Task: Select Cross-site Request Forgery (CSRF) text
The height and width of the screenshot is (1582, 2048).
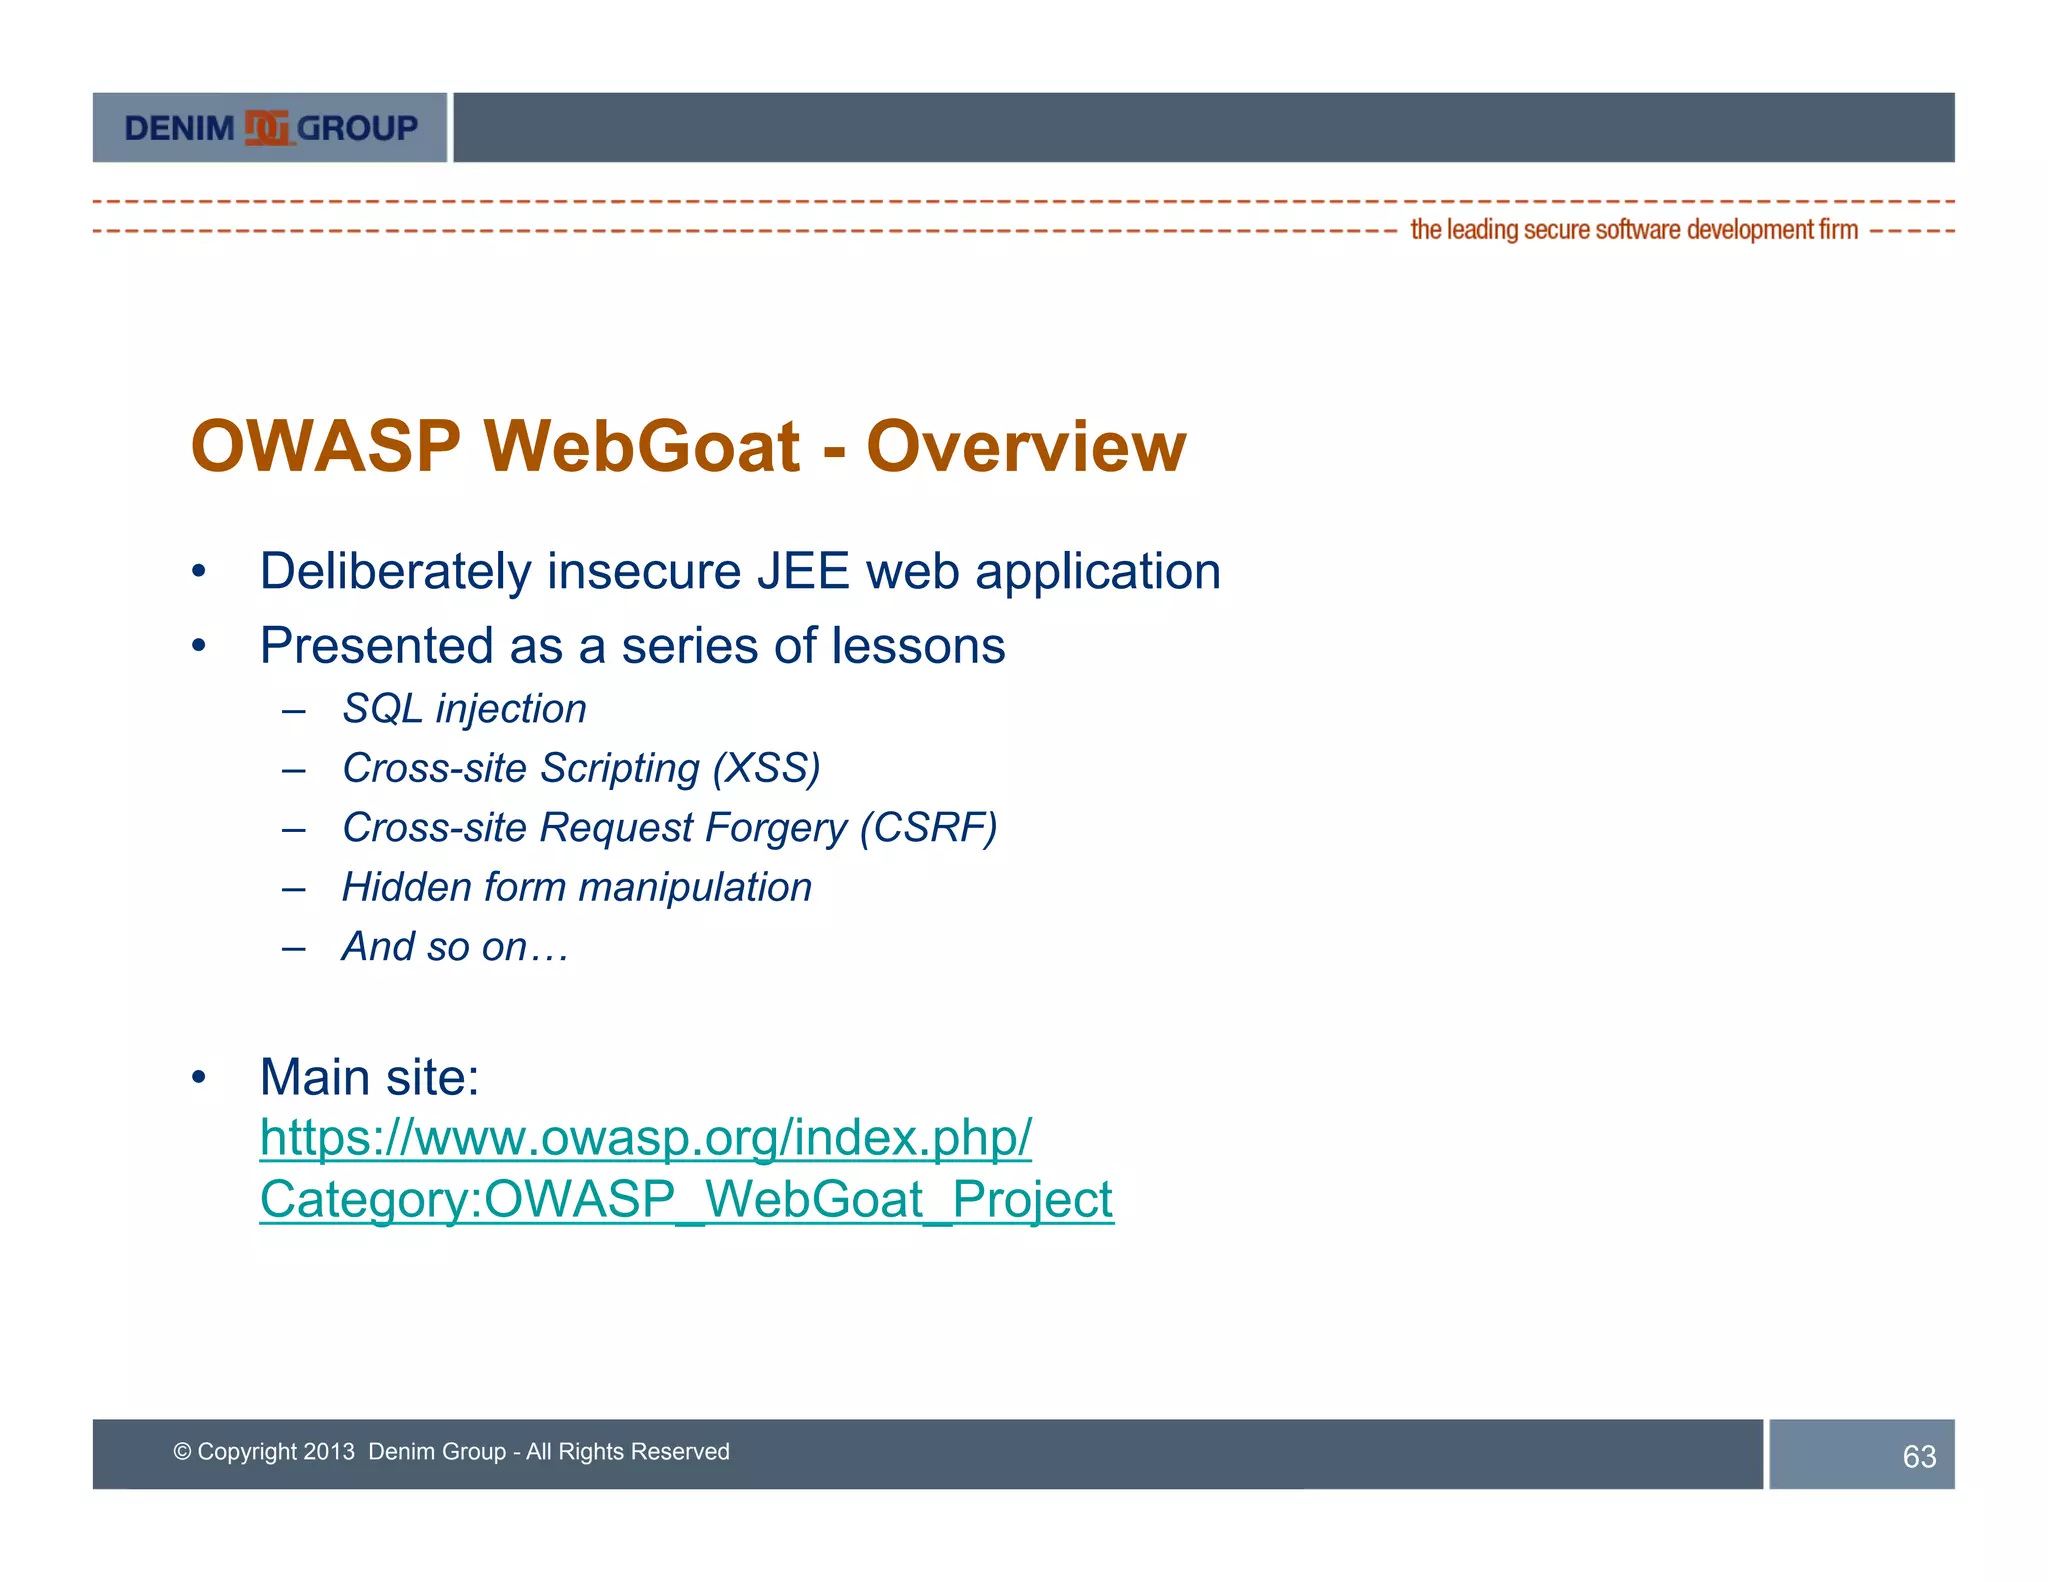Action: (669, 828)
